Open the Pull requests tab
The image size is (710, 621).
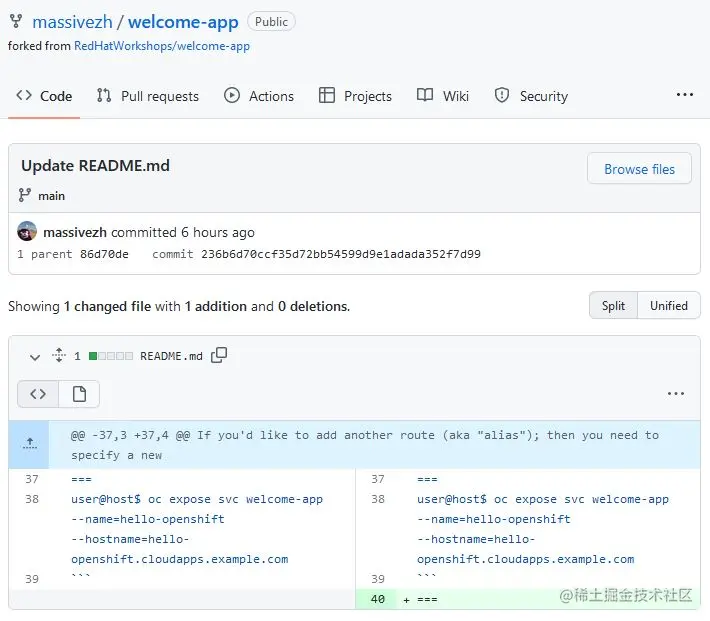(148, 96)
